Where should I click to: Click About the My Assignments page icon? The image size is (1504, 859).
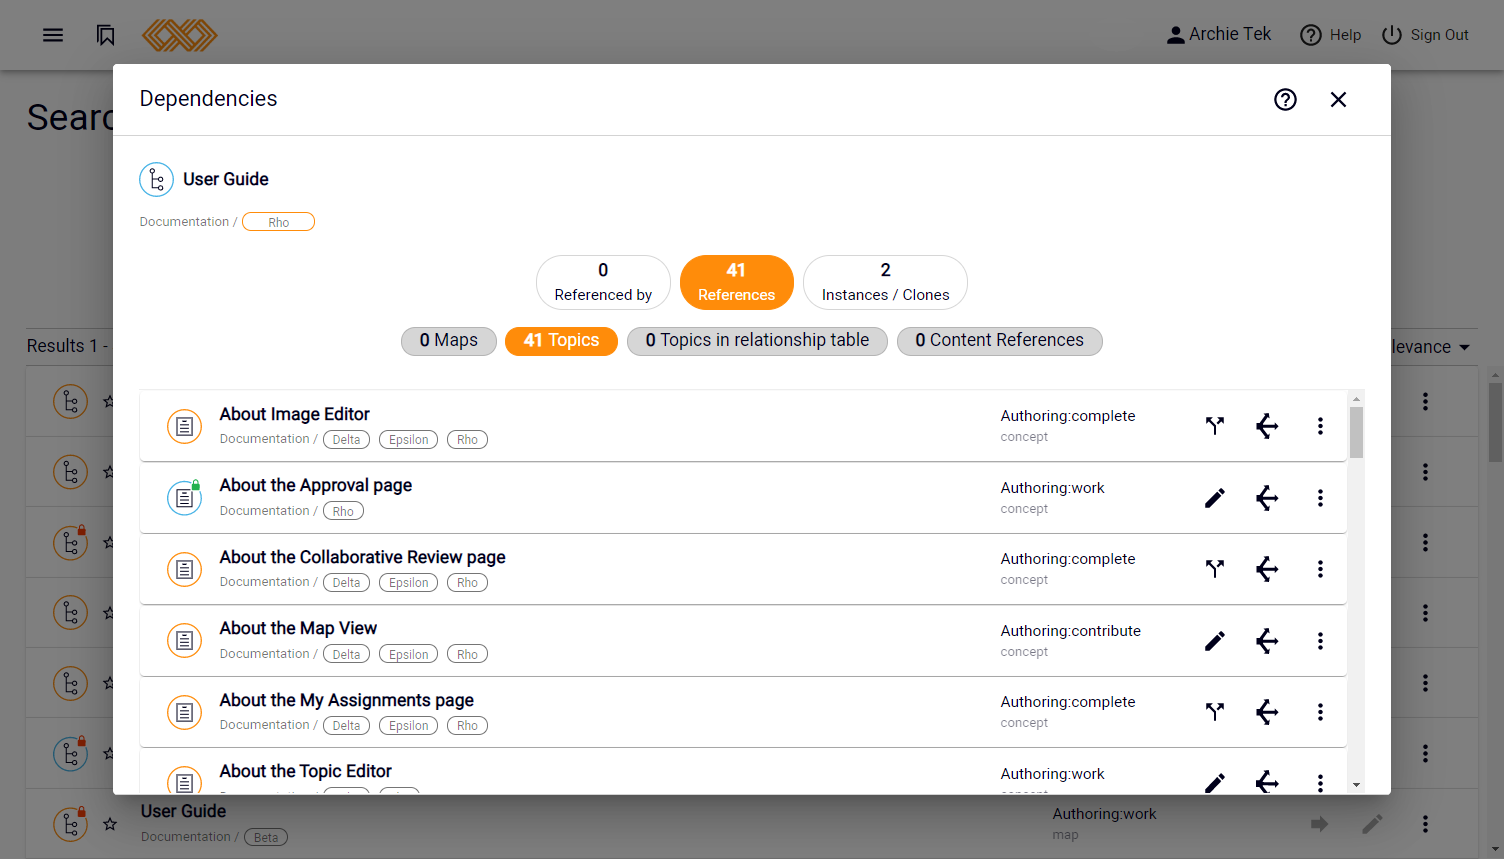click(184, 712)
